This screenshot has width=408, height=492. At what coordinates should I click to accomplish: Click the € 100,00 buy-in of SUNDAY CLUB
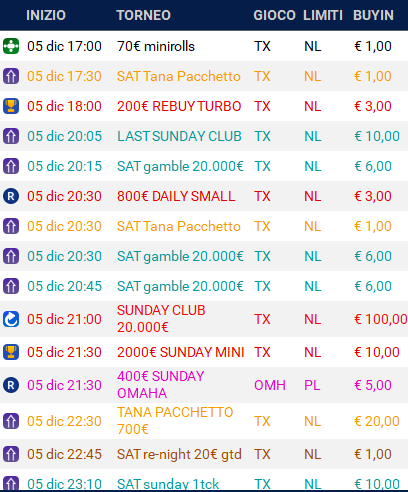(380, 319)
